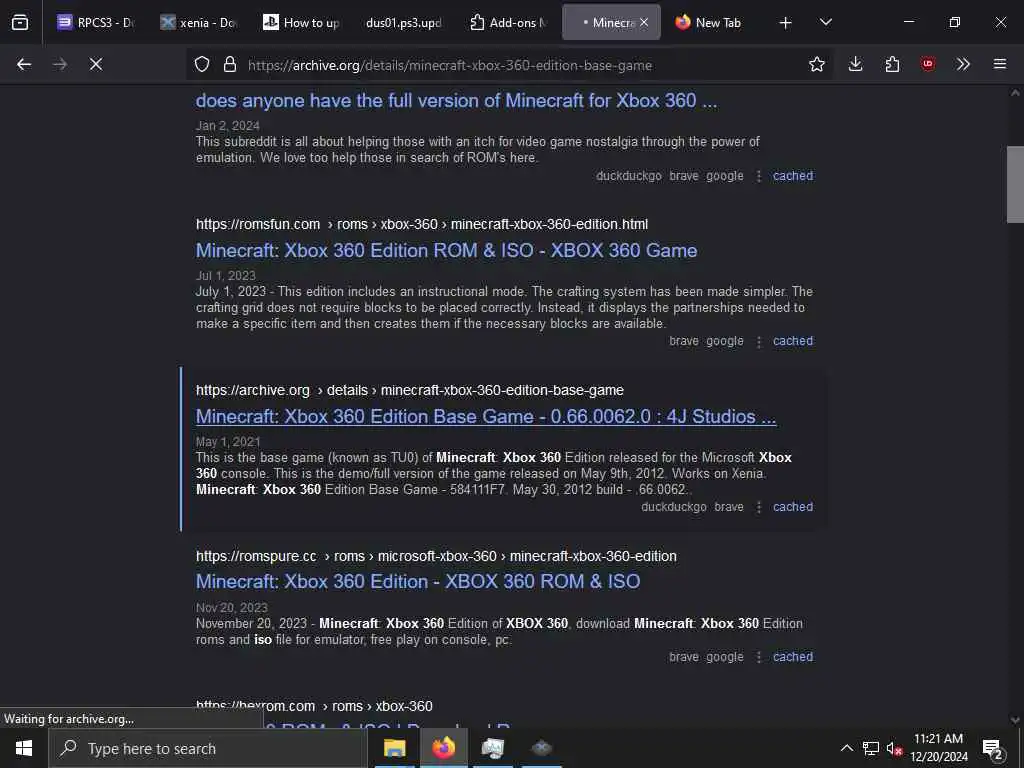The image size is (1024, 768).
Task: Expand more tools overflow chevron
Action: coord(963,64)
